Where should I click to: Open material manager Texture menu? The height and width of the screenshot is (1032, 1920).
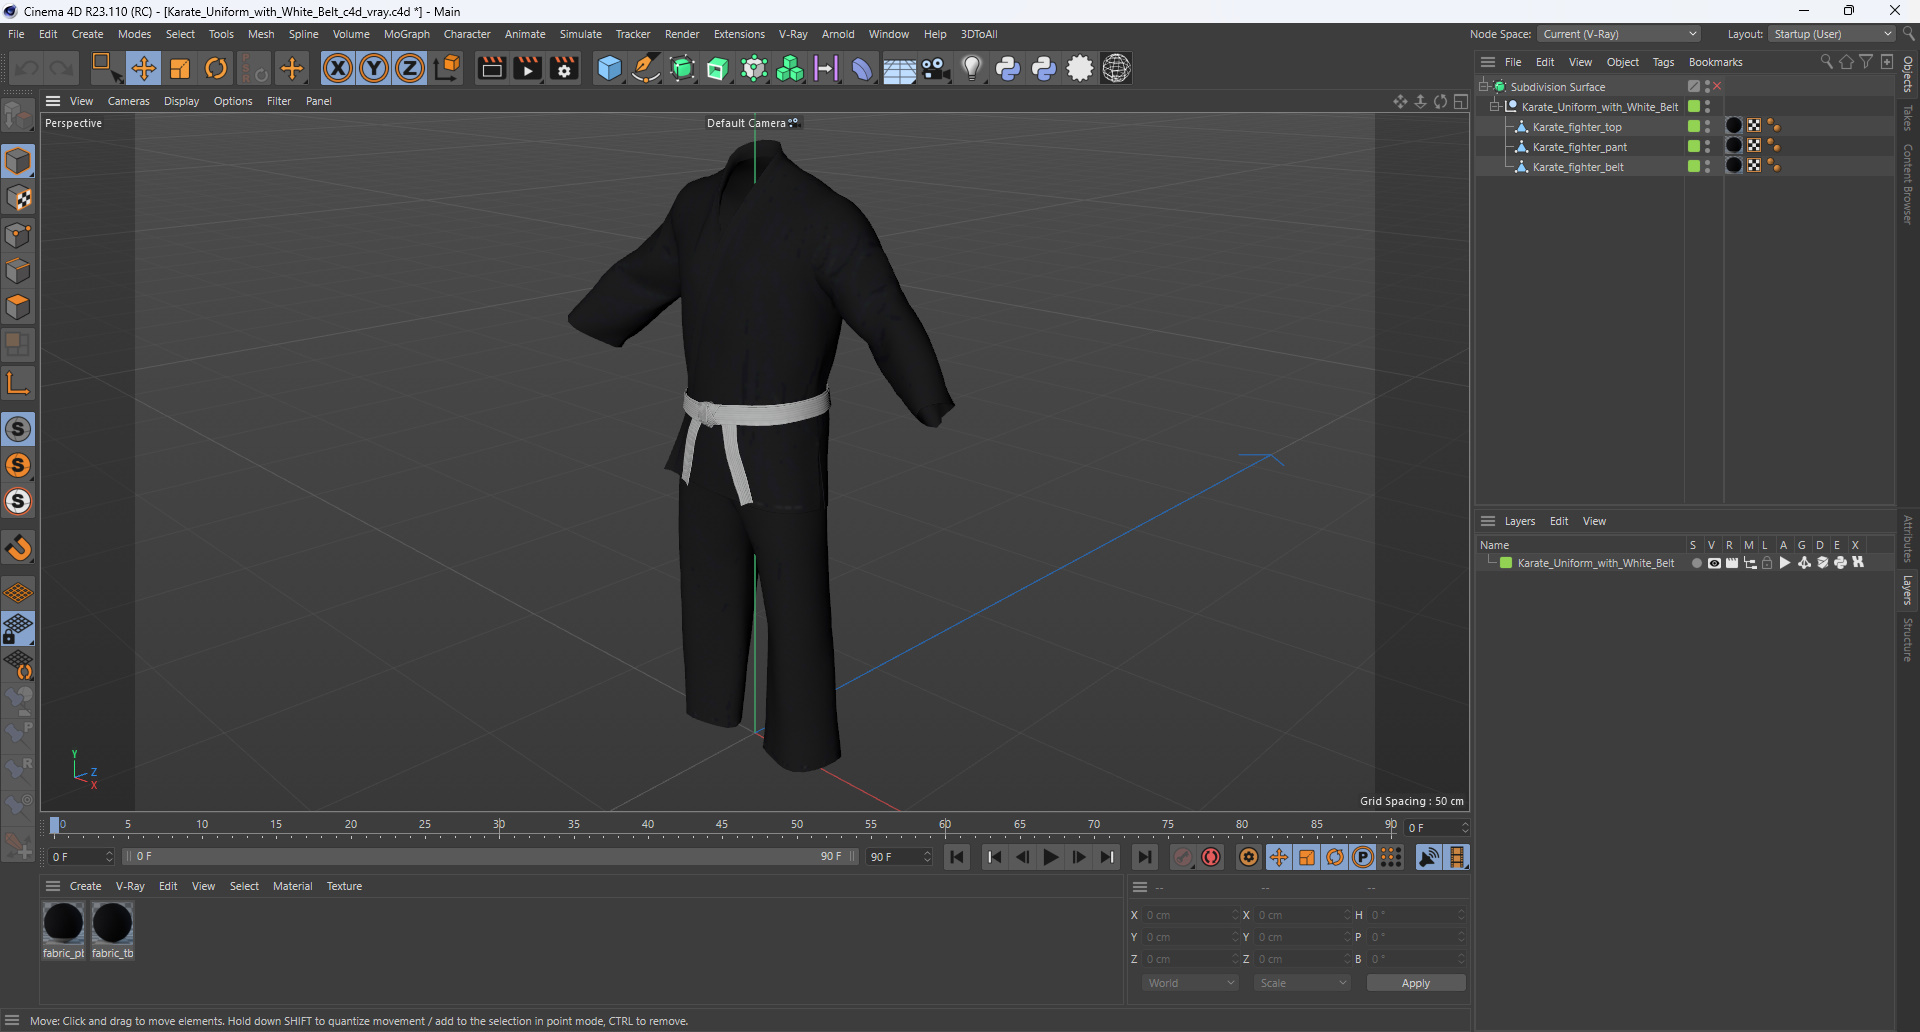(x=344, y=886)
